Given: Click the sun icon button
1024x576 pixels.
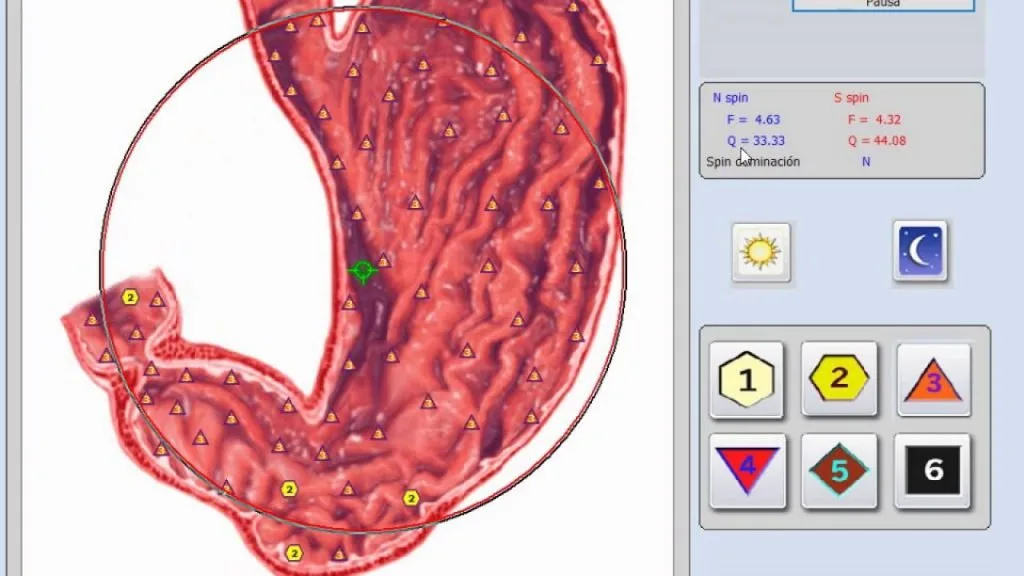Looking at the screenshot, I should pyautogui.click(x=761, y=253).
